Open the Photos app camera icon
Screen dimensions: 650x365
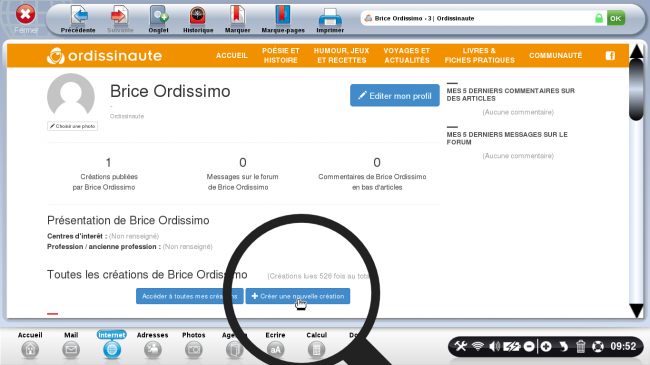pyautogui.click(x=194, y=350)
